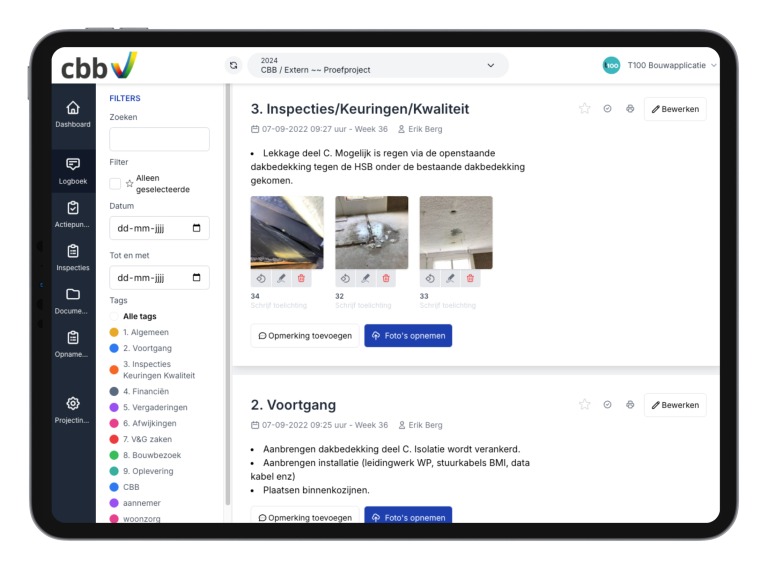
Task: Click Opmerking toevoegen under Inspecties entry
Action: coord(305,335)
